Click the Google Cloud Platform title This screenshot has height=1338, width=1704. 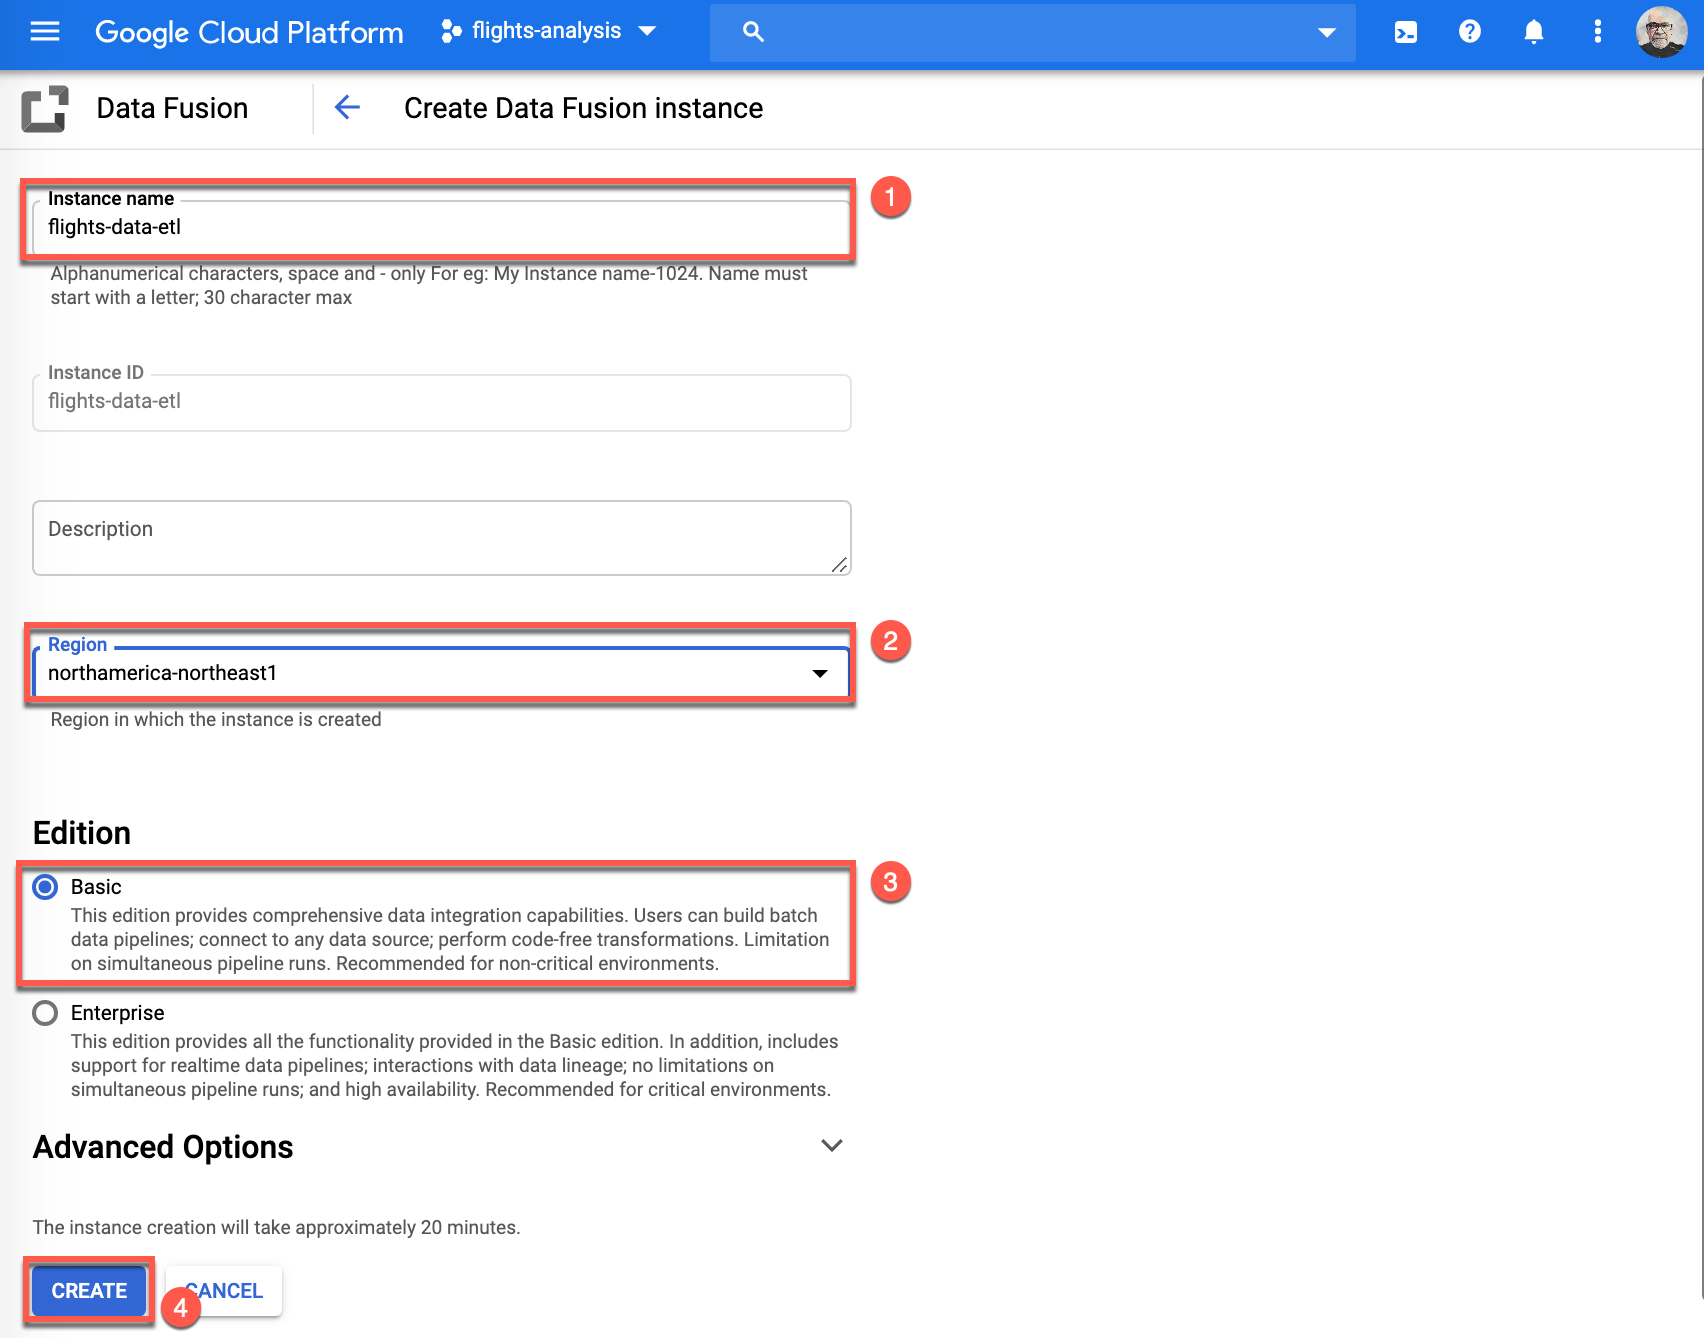click(249, 32)
